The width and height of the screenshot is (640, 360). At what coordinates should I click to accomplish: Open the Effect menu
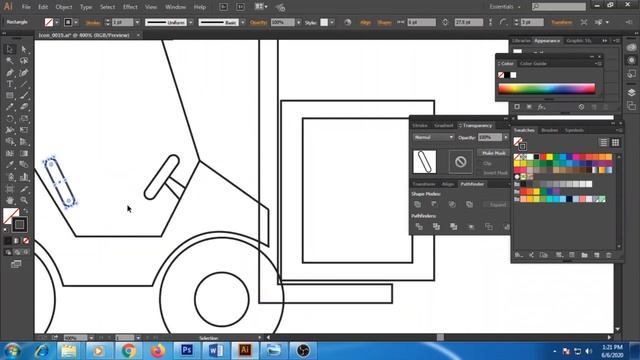(130, 7)
